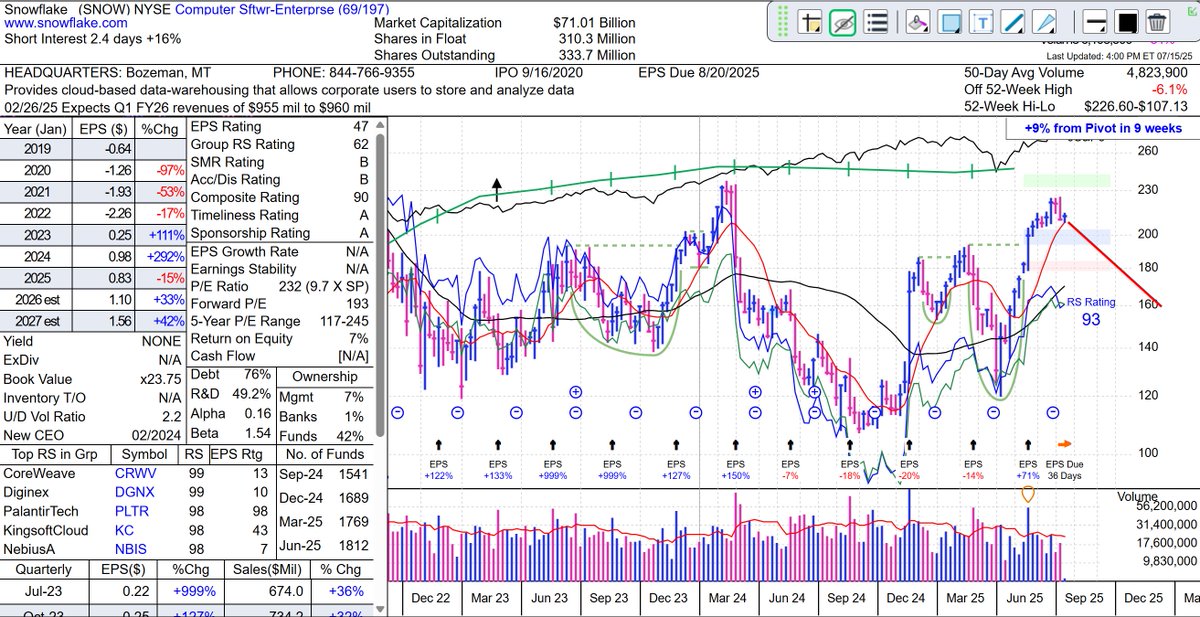Select the rectangle shape drawing tool
This screenshot has width=1200, height=617.
click(950, 22)
